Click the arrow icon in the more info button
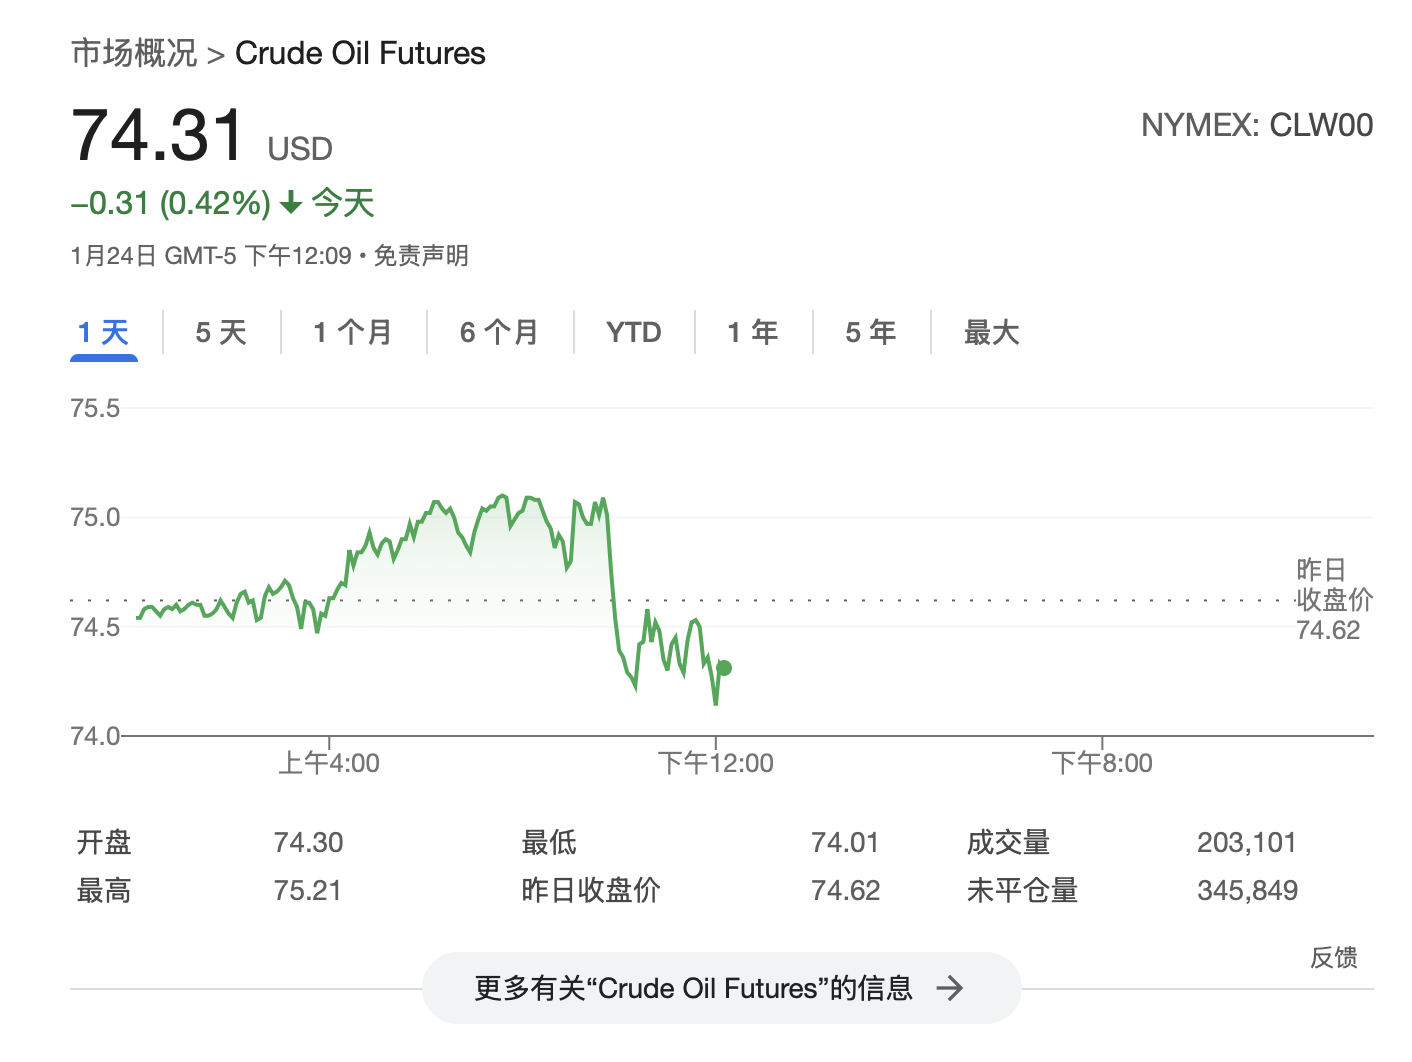The height and width of the screenshot is (1062, 1412). click(949, 989)
